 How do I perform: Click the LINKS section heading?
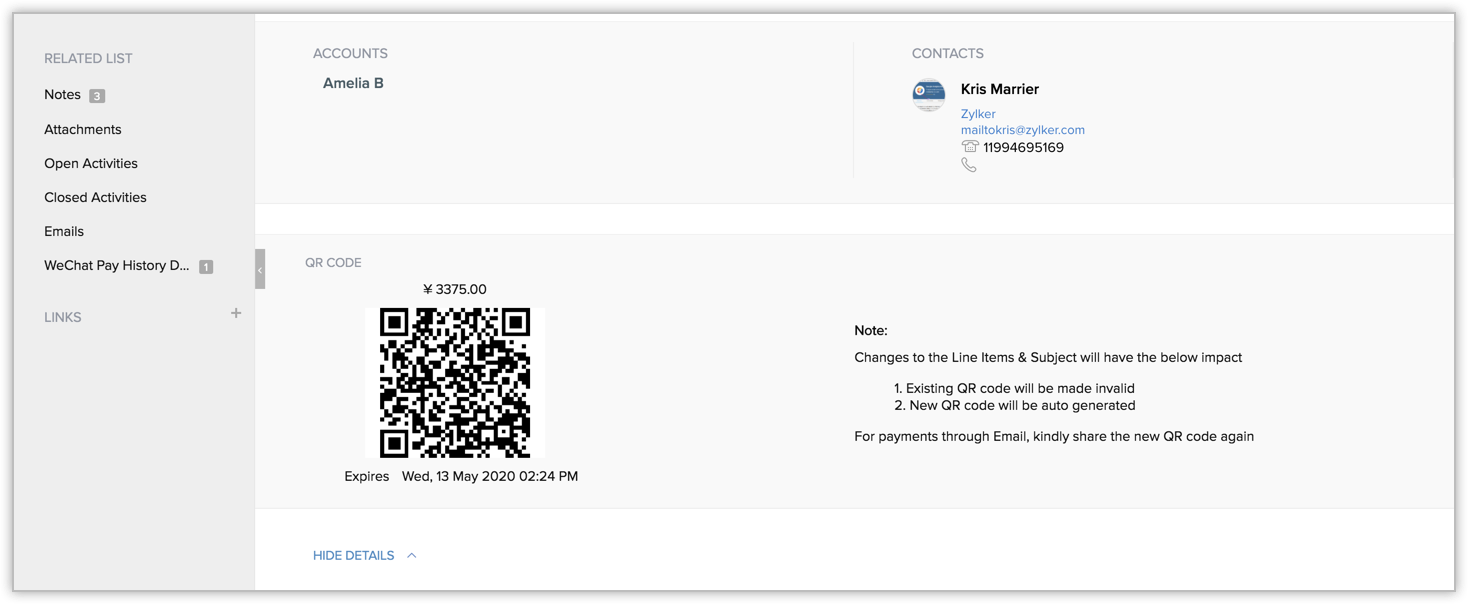tap(63, 317)
